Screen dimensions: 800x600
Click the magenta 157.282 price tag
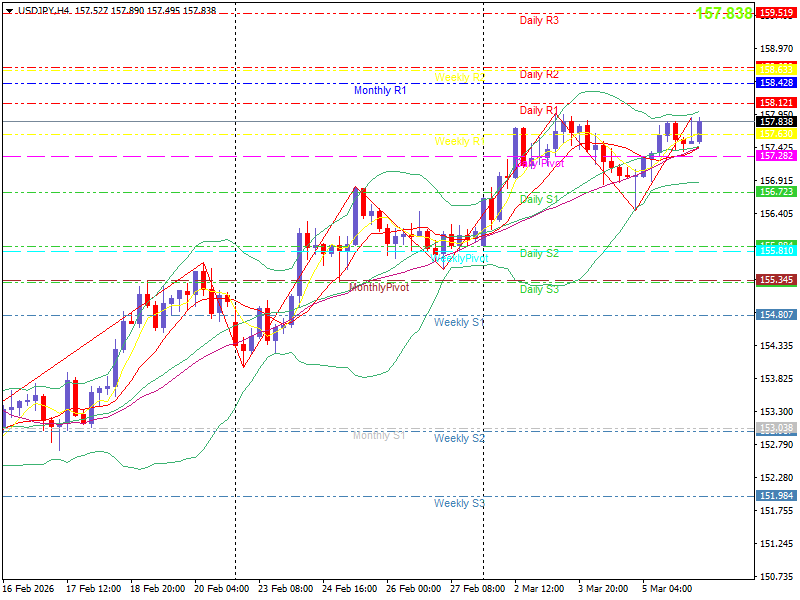[x=776, y=156]
